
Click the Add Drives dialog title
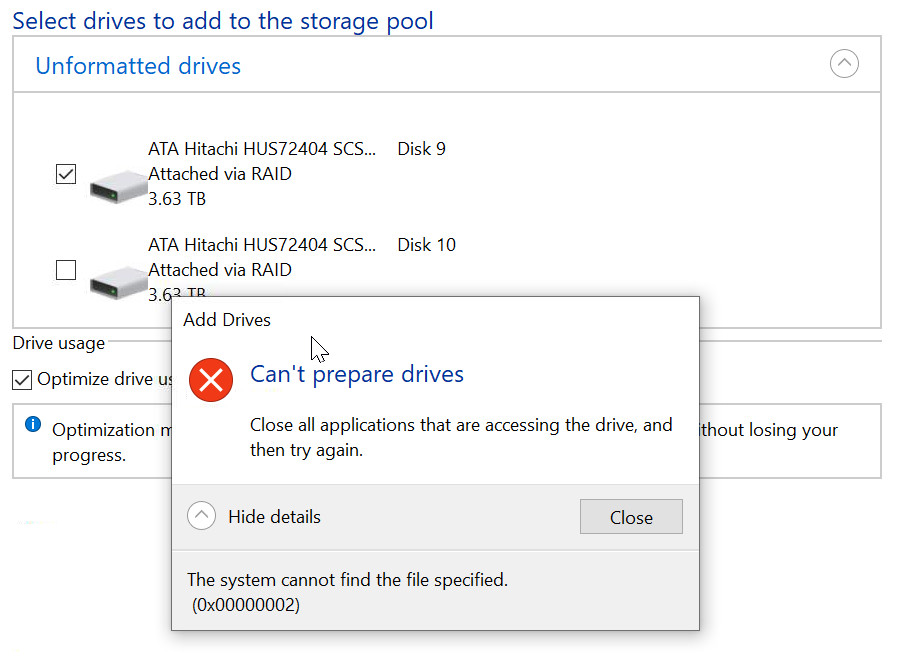coord(227,320)
